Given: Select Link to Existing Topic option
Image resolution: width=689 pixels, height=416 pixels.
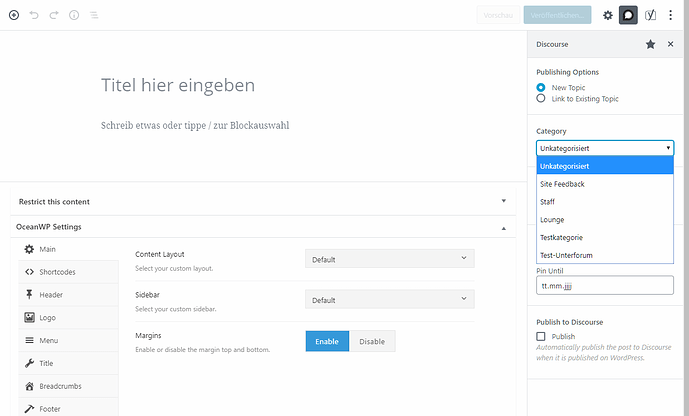Looking at the screenshot, I should click(x=541, y=98).
